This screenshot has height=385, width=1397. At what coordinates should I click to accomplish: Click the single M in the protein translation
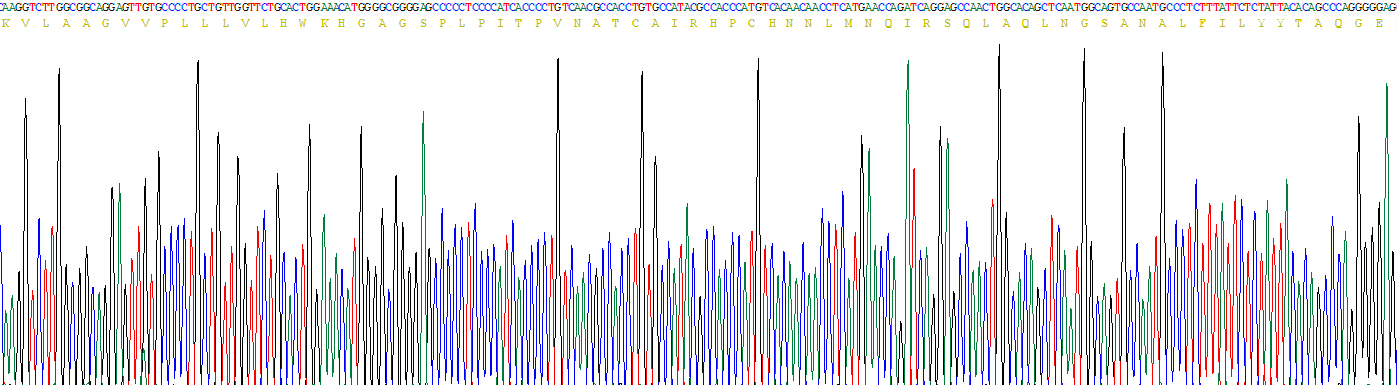[x=848, y=23]
